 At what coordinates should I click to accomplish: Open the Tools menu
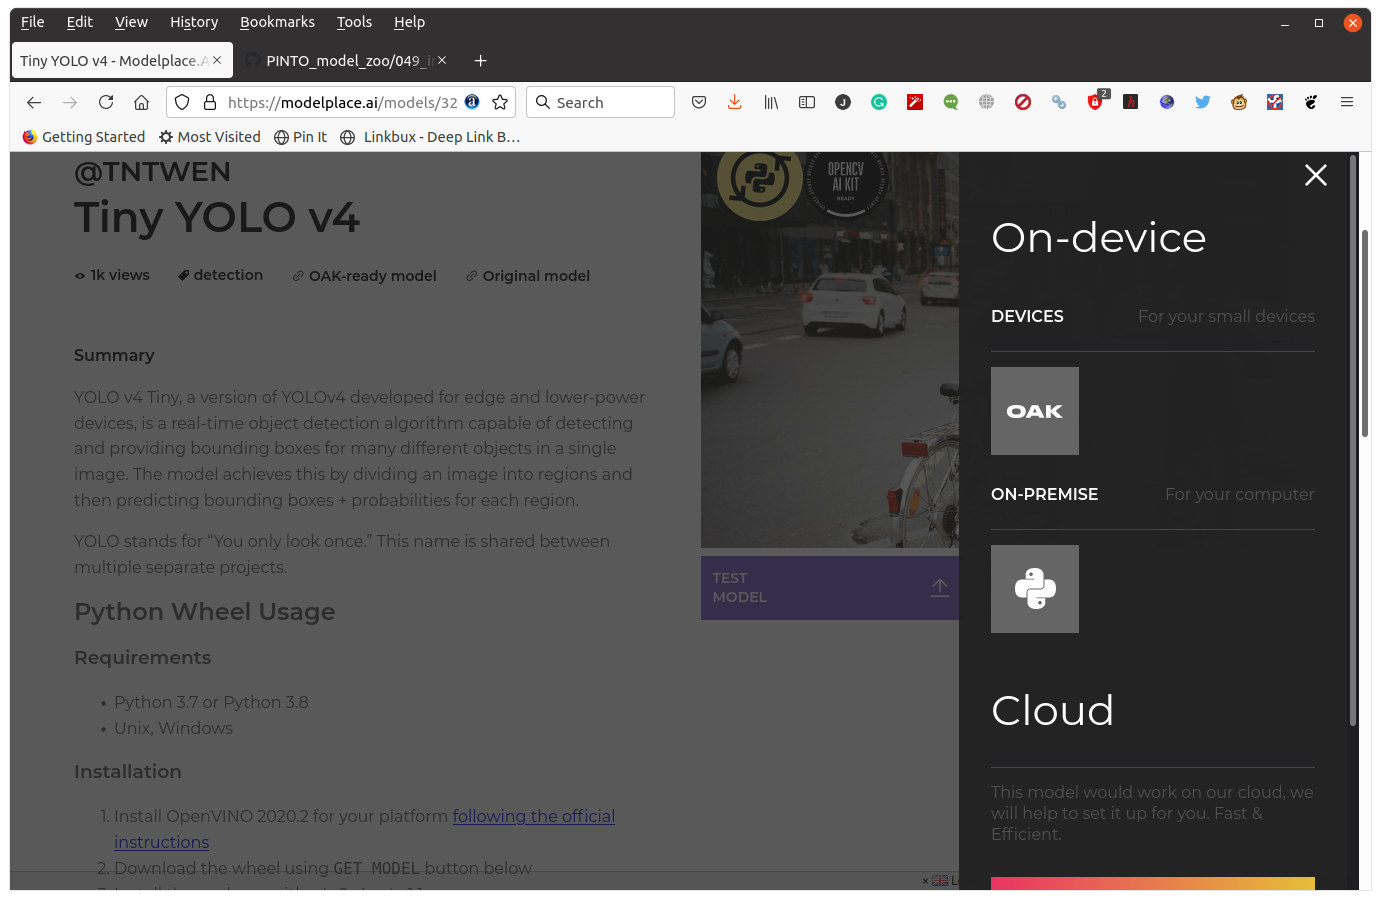(x=354, y=22)
